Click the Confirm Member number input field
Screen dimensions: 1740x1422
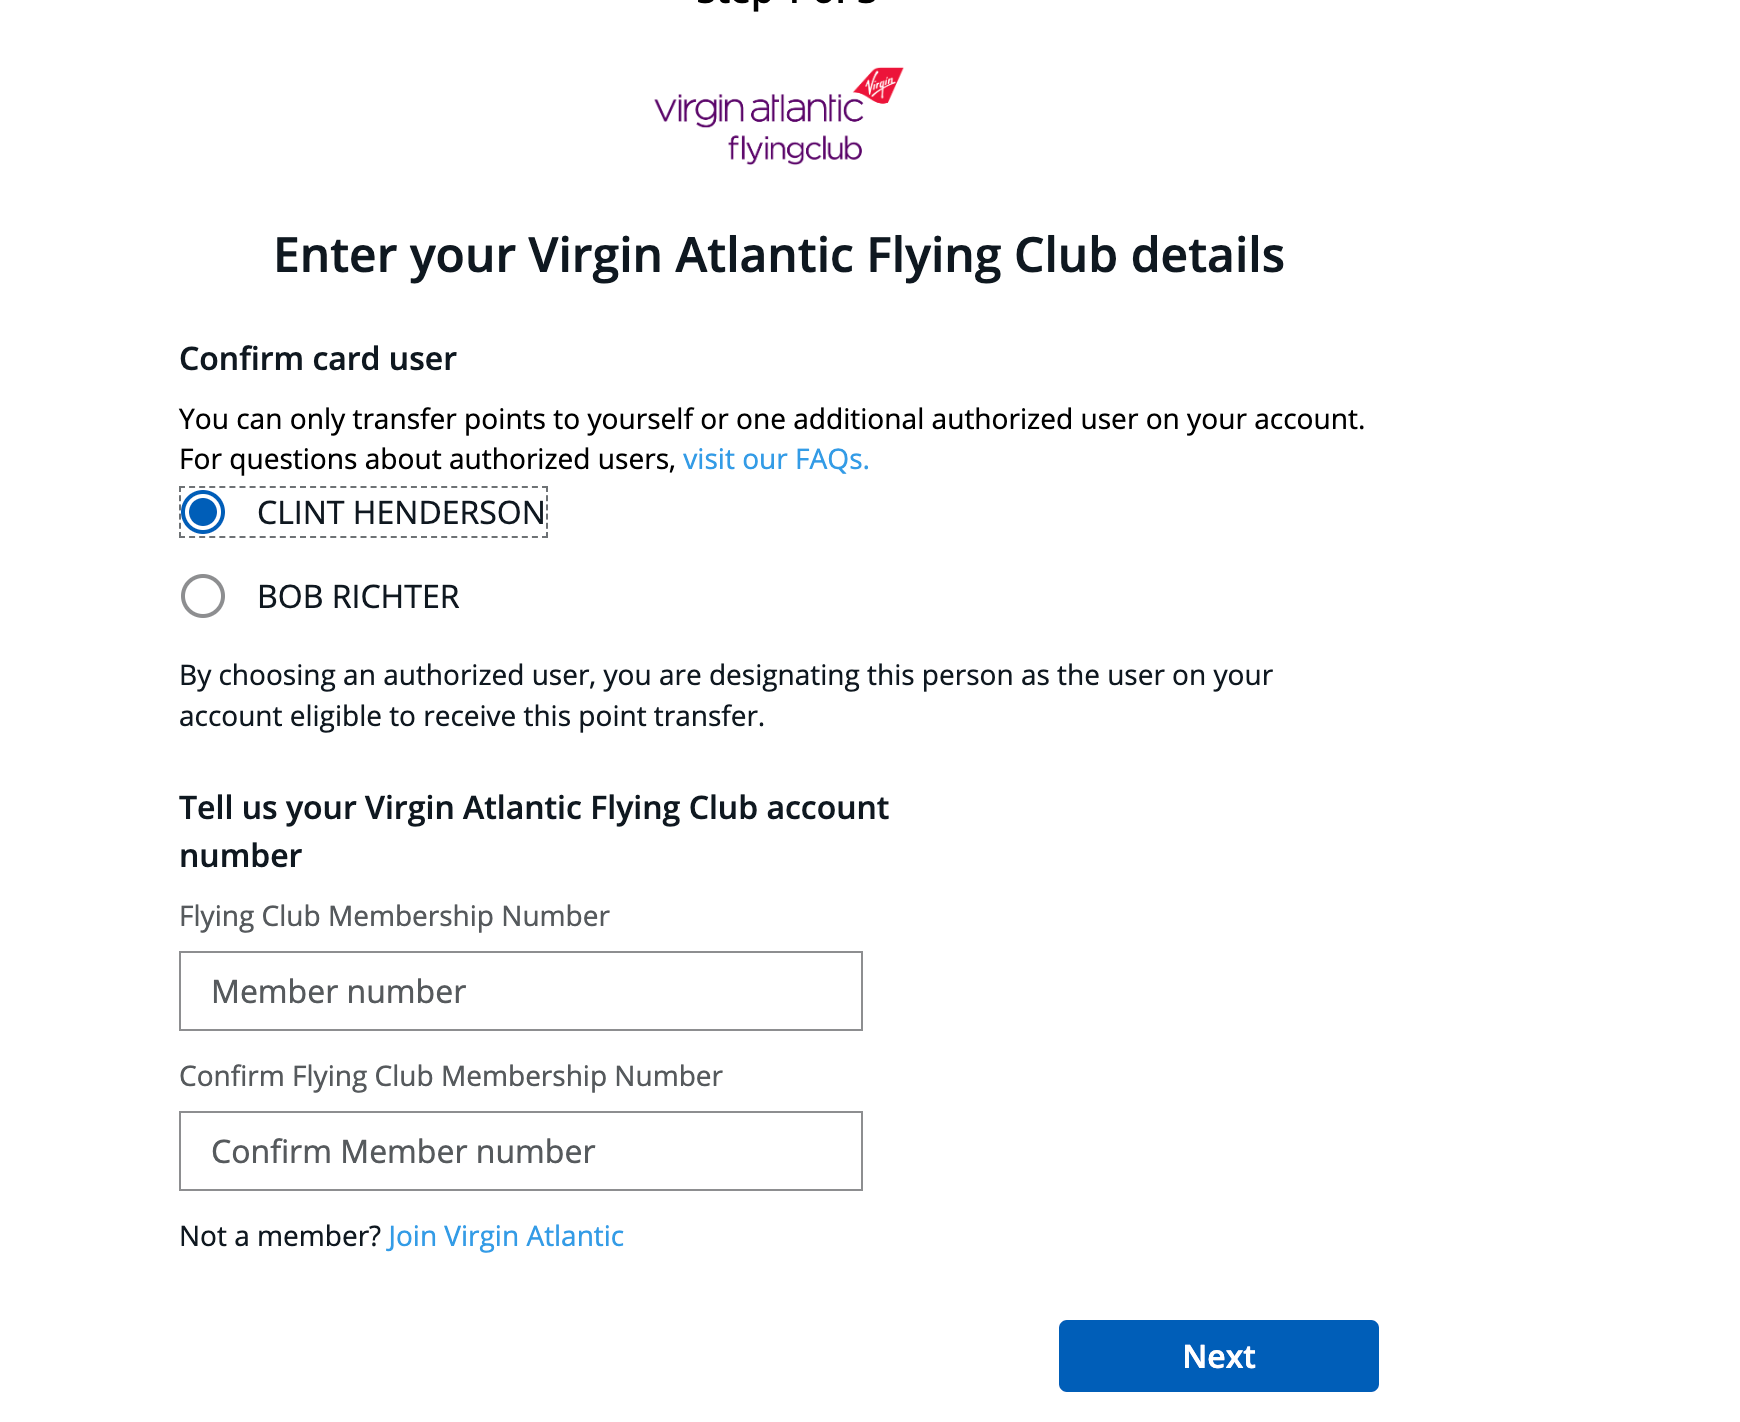(x=520, y=1151)
